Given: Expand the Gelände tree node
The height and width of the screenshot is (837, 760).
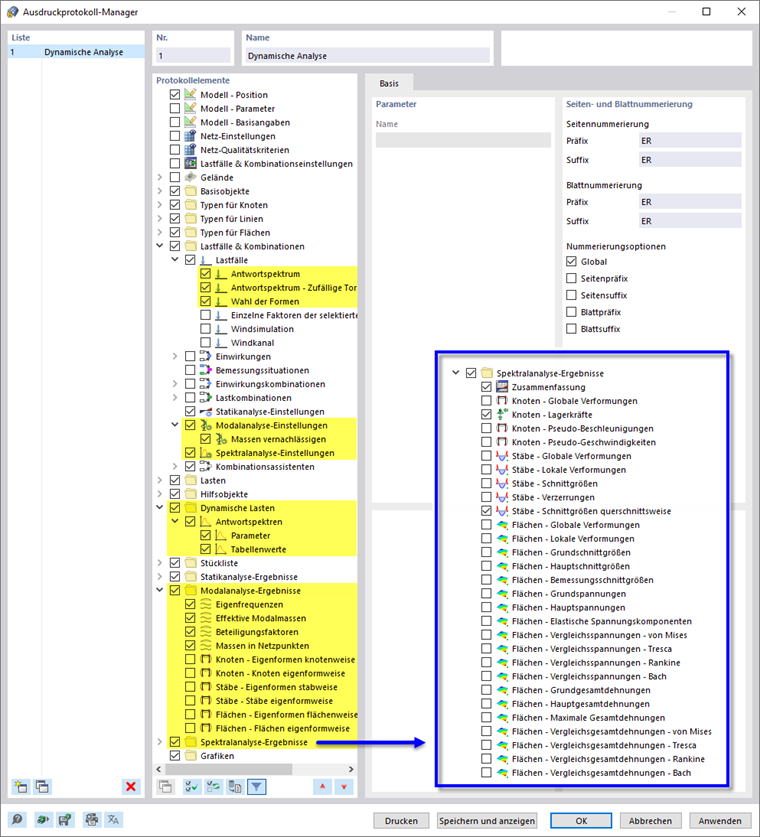Looking at the screenshot, I should 160,177.
